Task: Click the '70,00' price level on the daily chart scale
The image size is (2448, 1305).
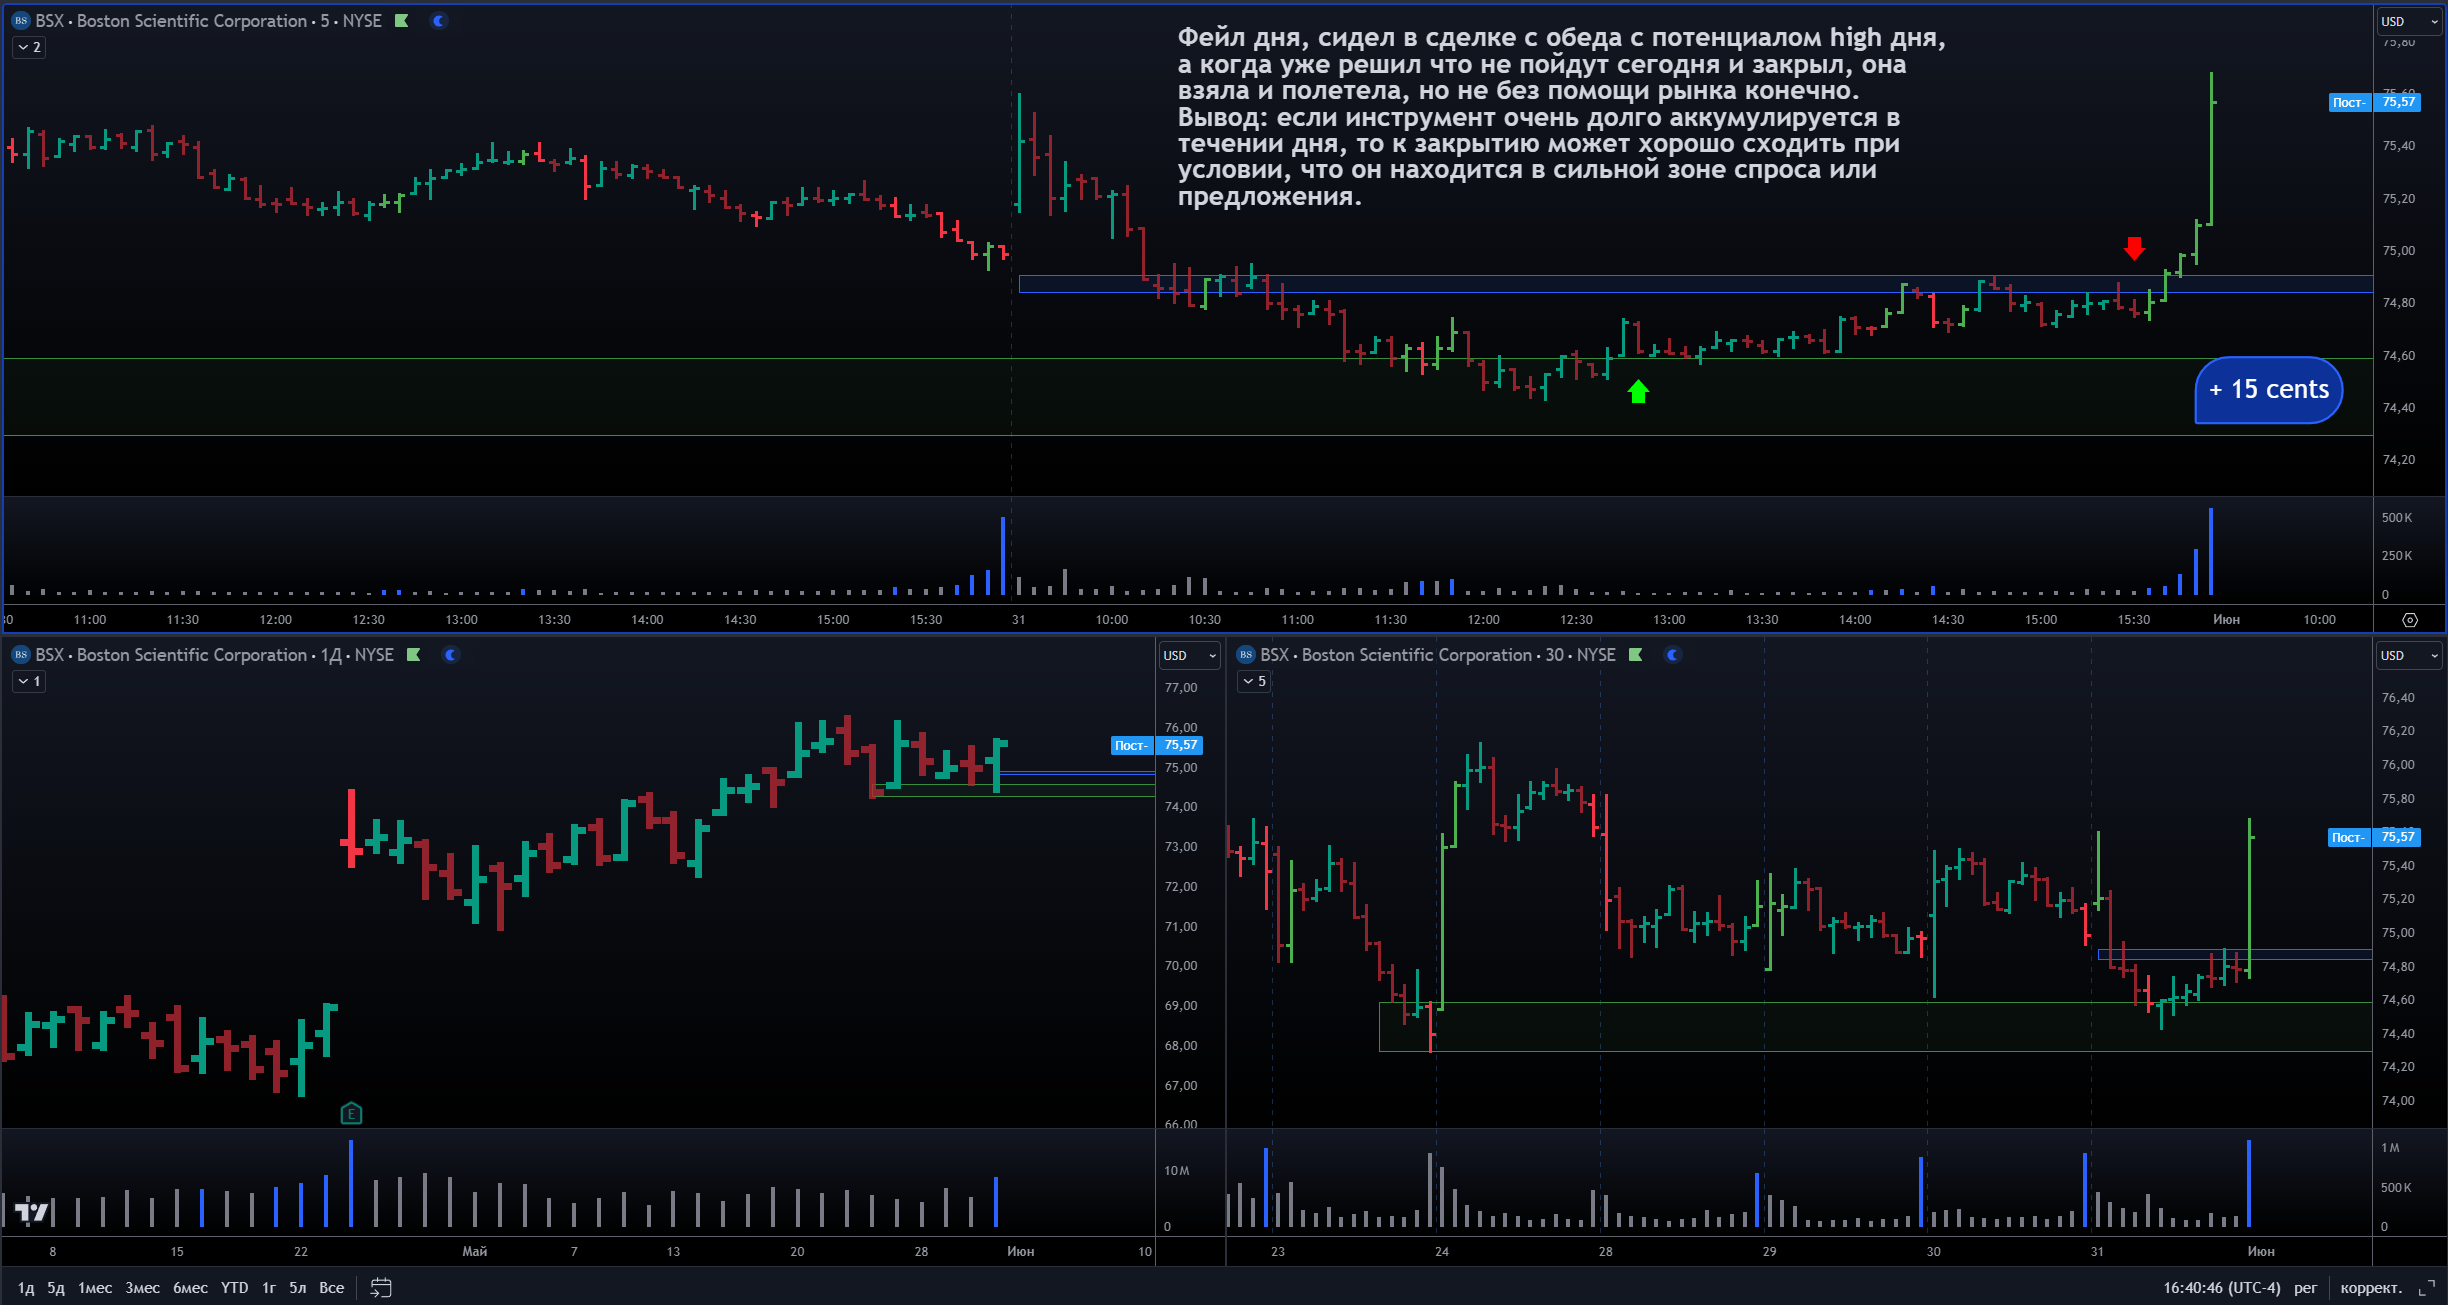Action: [1181, 966]
